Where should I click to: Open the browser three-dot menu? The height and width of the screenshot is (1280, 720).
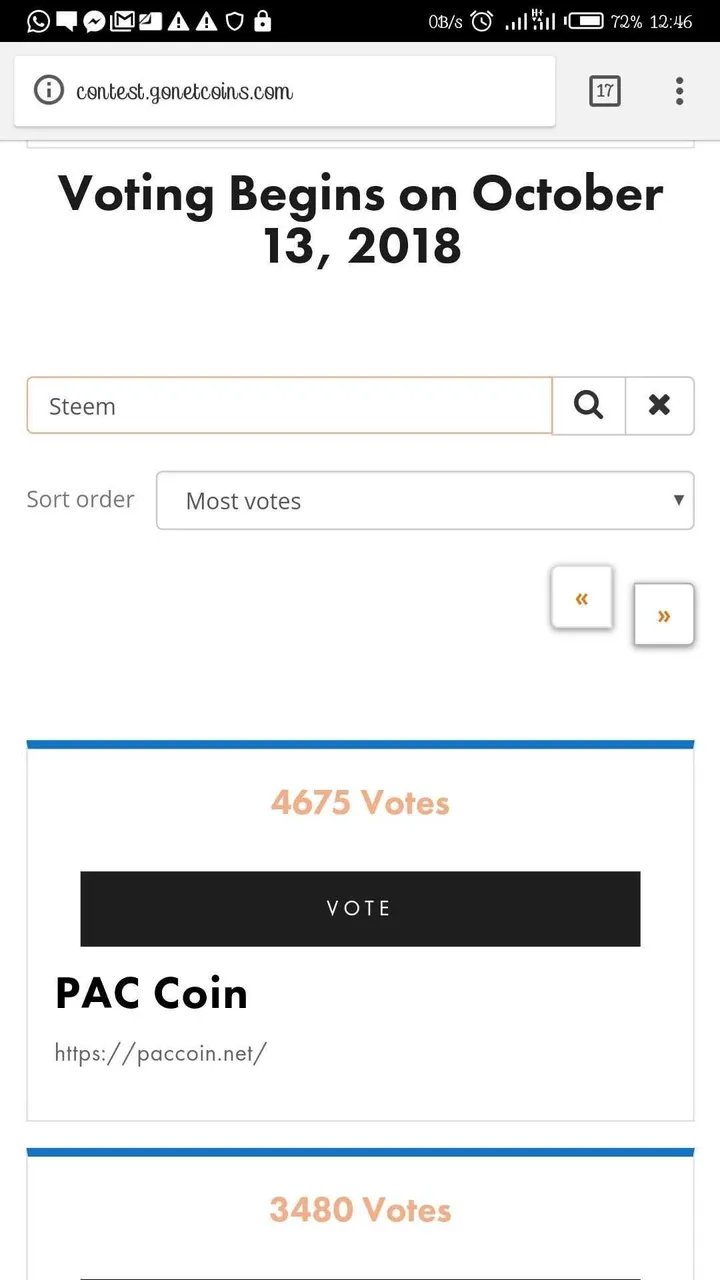pos(679,91)
